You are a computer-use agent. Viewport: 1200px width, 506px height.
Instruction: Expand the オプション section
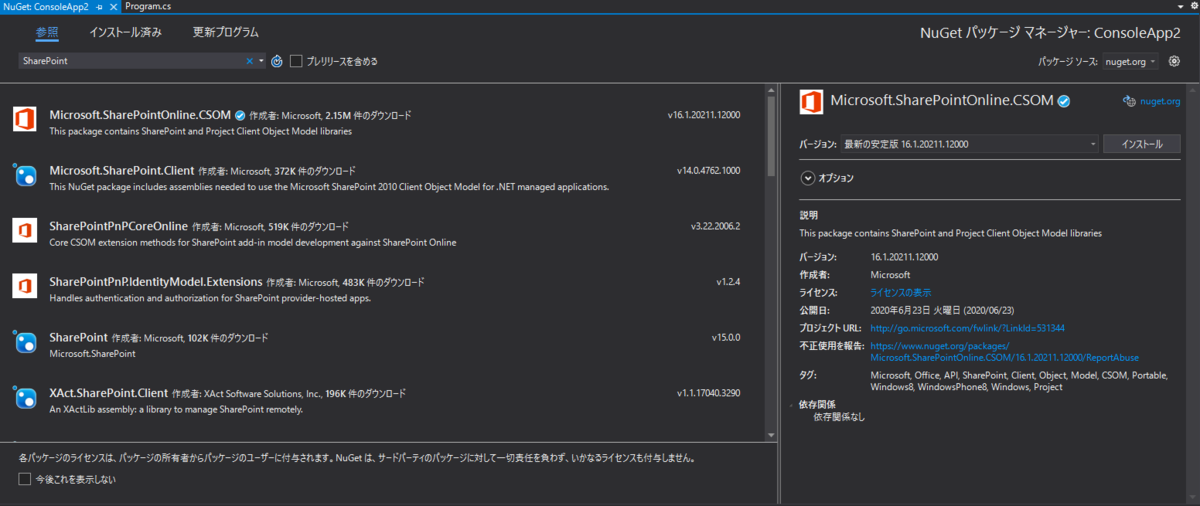[808, 178]
